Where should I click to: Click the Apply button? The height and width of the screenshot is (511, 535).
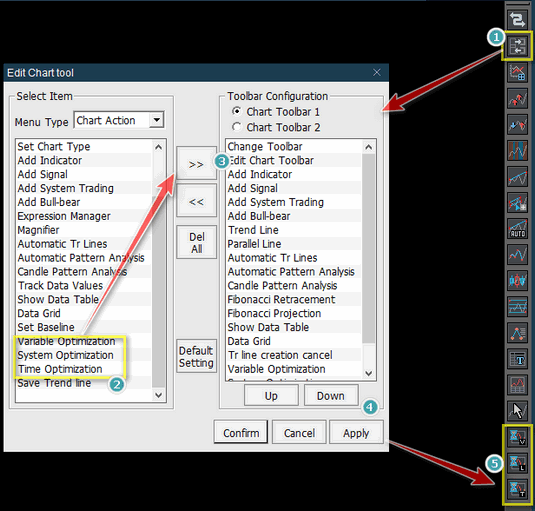[x=356, y=433]
